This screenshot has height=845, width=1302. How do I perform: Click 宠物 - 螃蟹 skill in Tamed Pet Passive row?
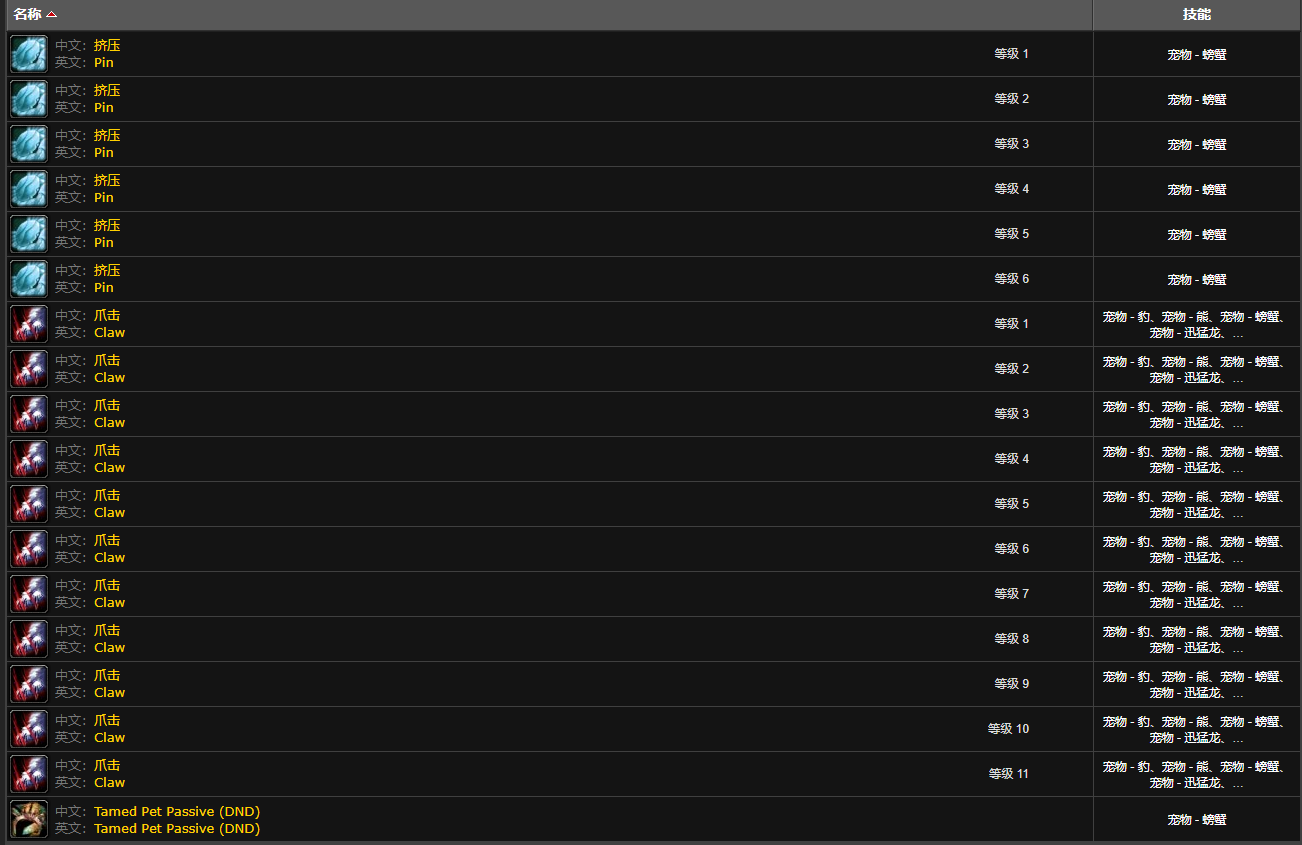pos(1197,819)
